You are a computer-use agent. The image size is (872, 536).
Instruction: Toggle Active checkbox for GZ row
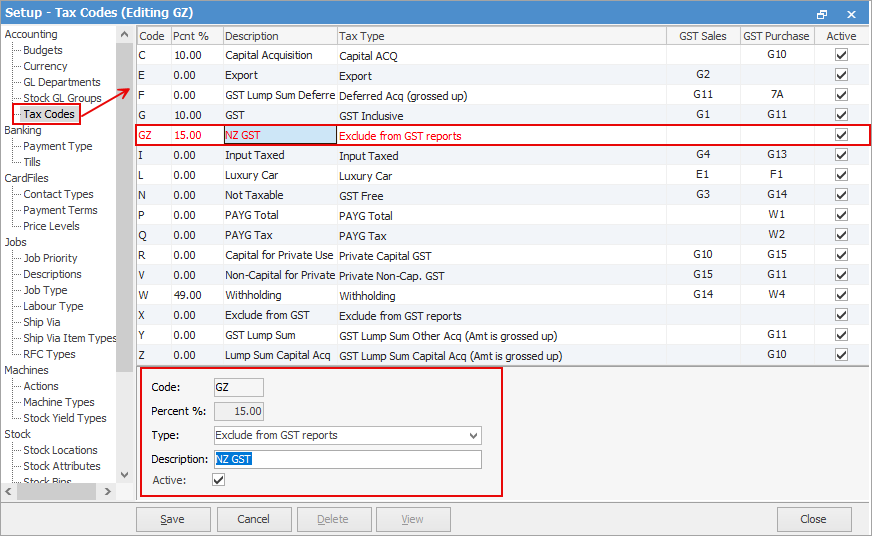841,135
